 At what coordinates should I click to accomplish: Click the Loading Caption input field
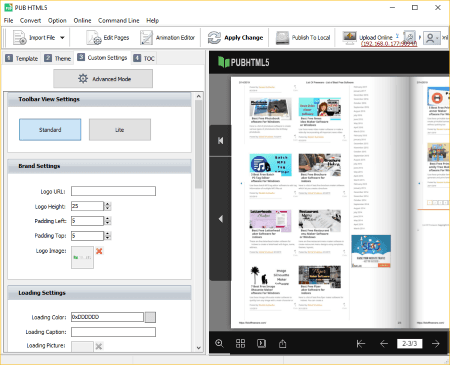113,332
